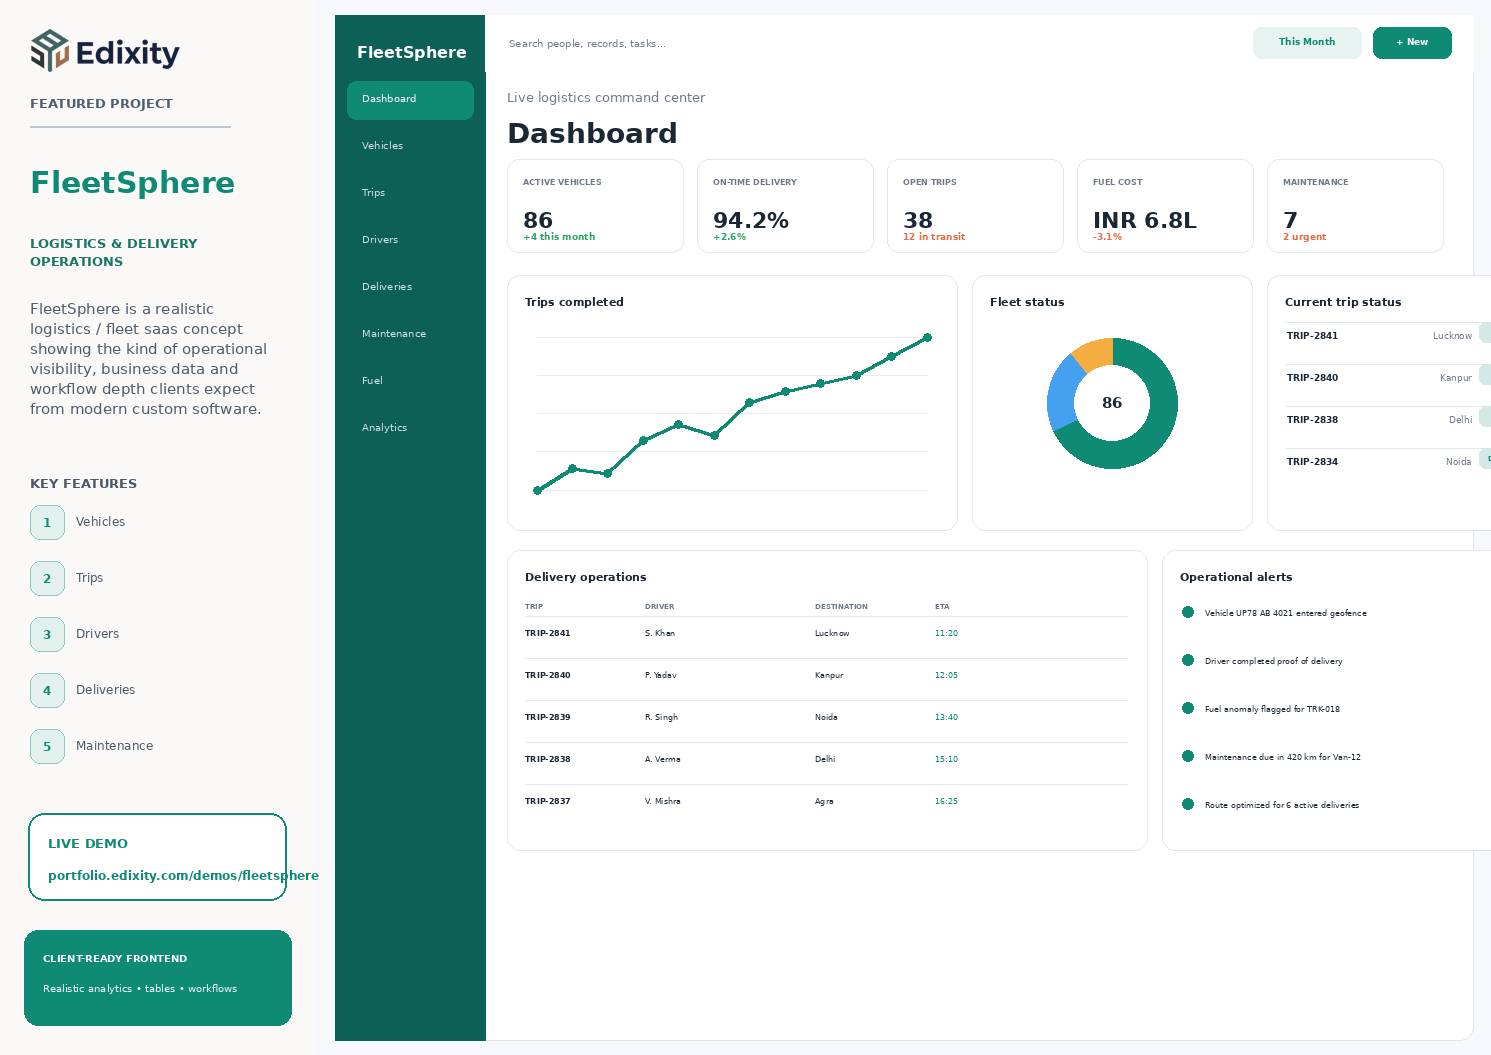Click the DESTINATION column header
Viewport: 1491px width, 1055px height.
coord(841,607)
